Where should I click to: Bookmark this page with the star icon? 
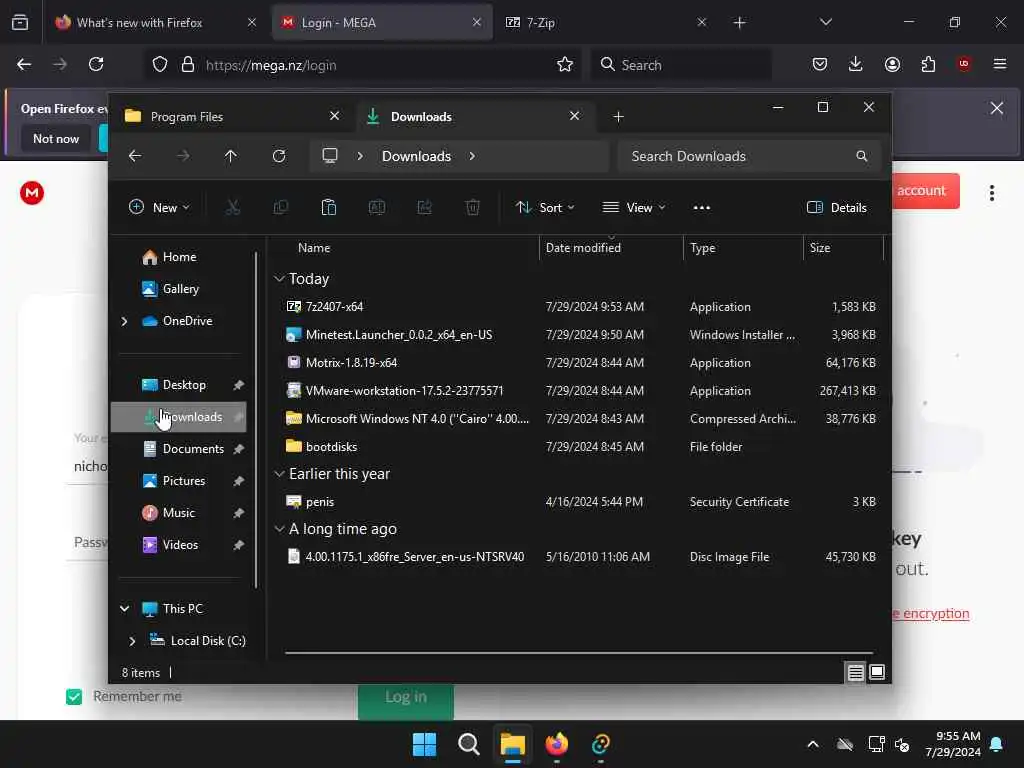pos(565,64)
